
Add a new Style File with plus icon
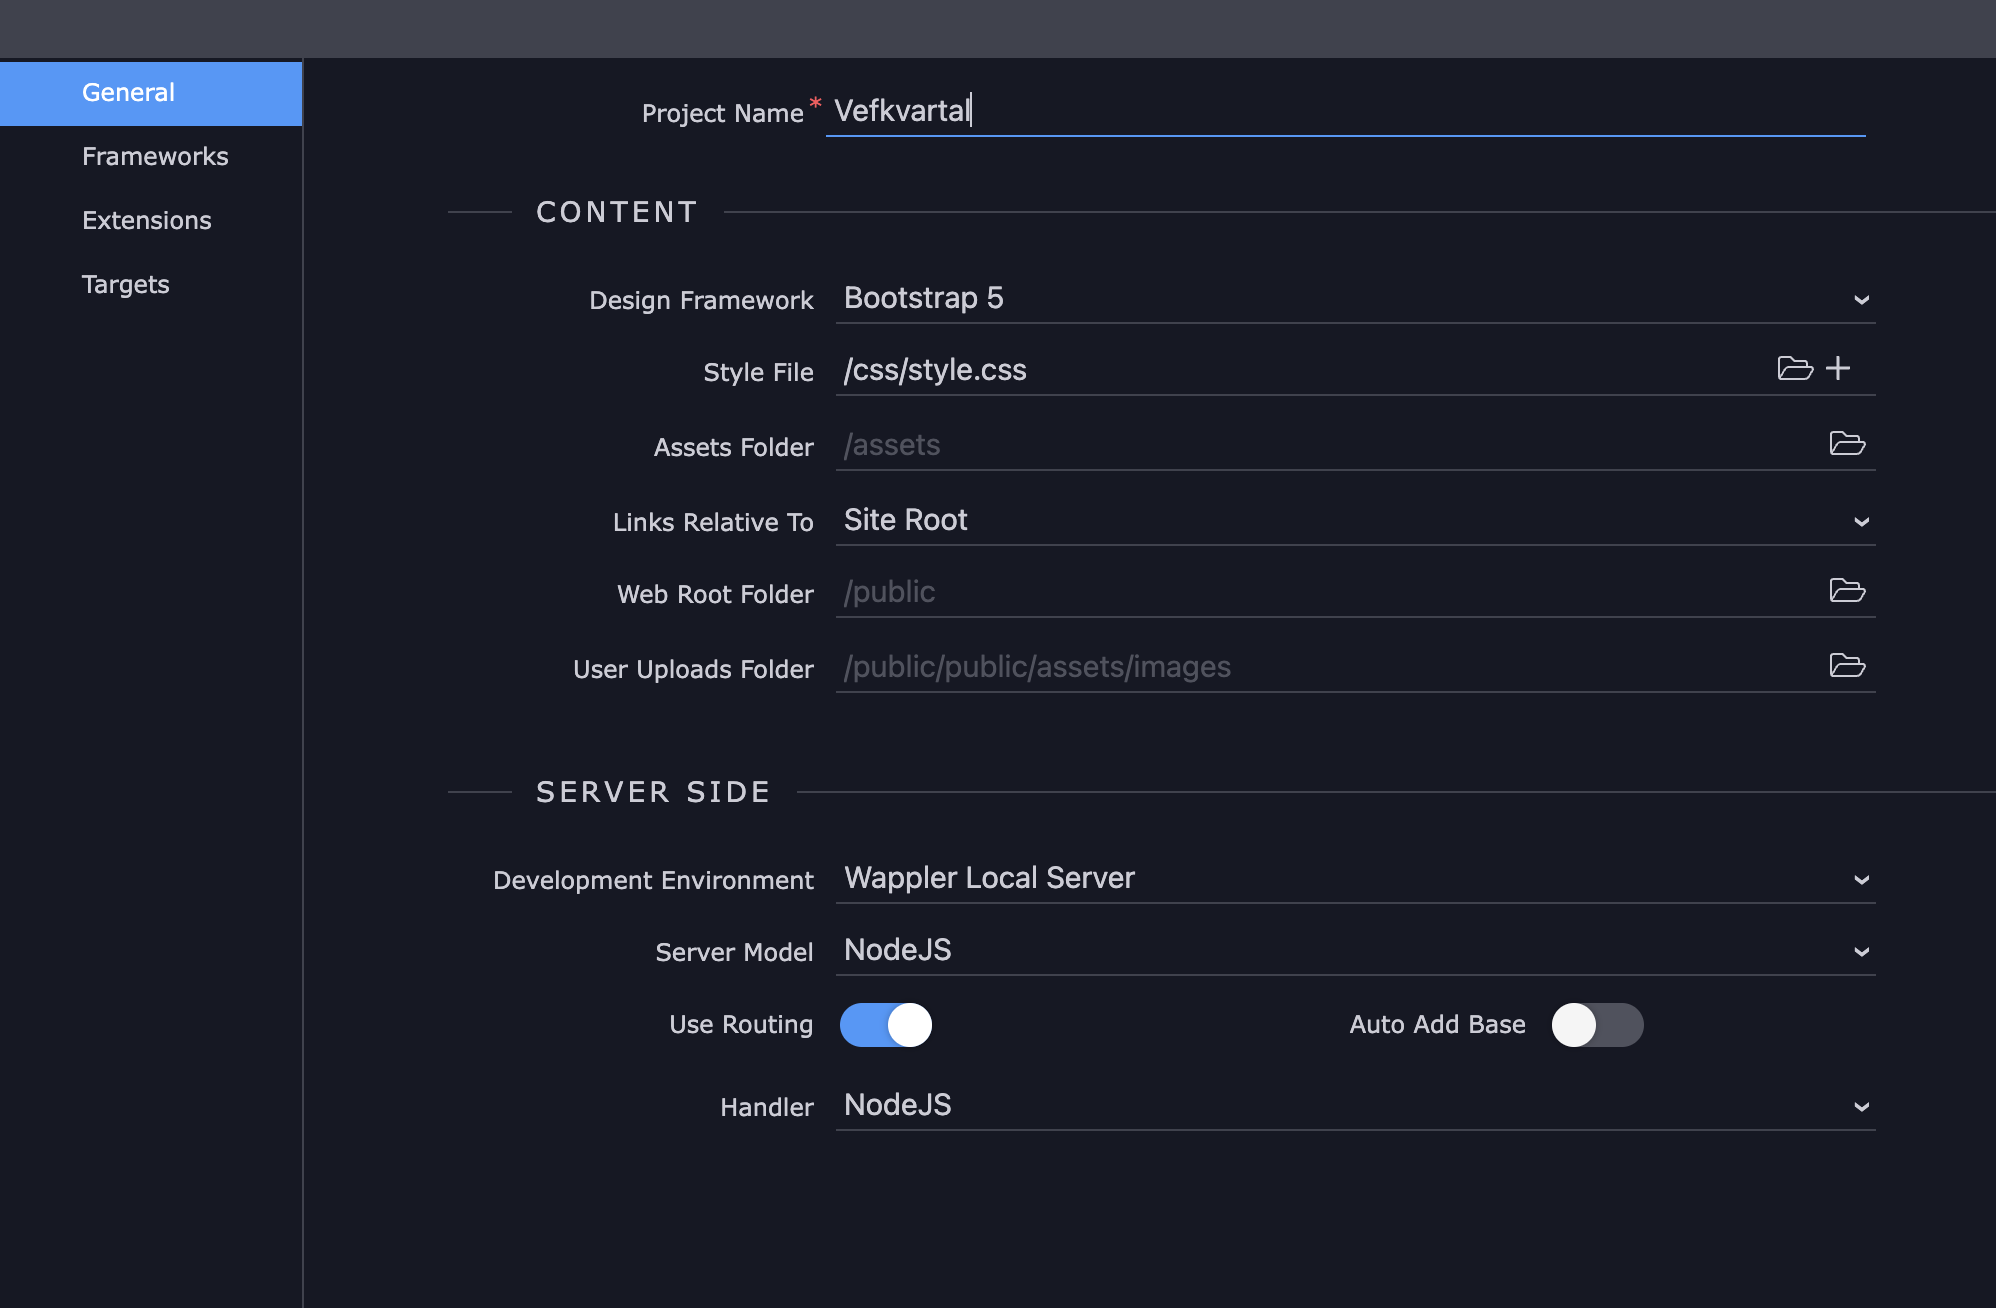pos(1838,368)
